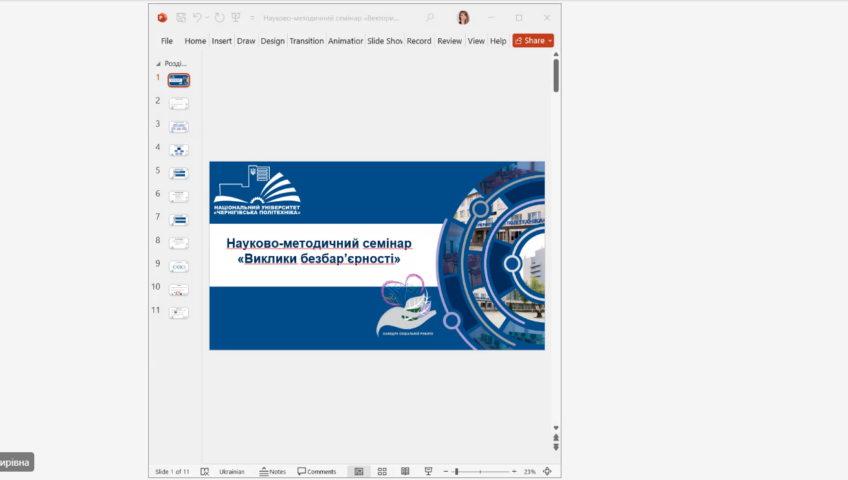Viewport: 848px width, 480px height.
Task: Redo the last action
Action: point(219,18)
